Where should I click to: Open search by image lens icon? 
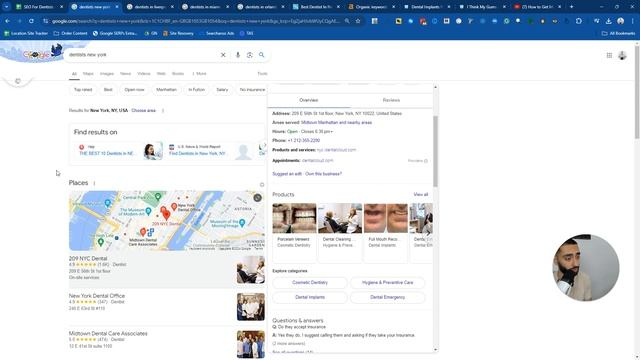click(x=249, y=55)
